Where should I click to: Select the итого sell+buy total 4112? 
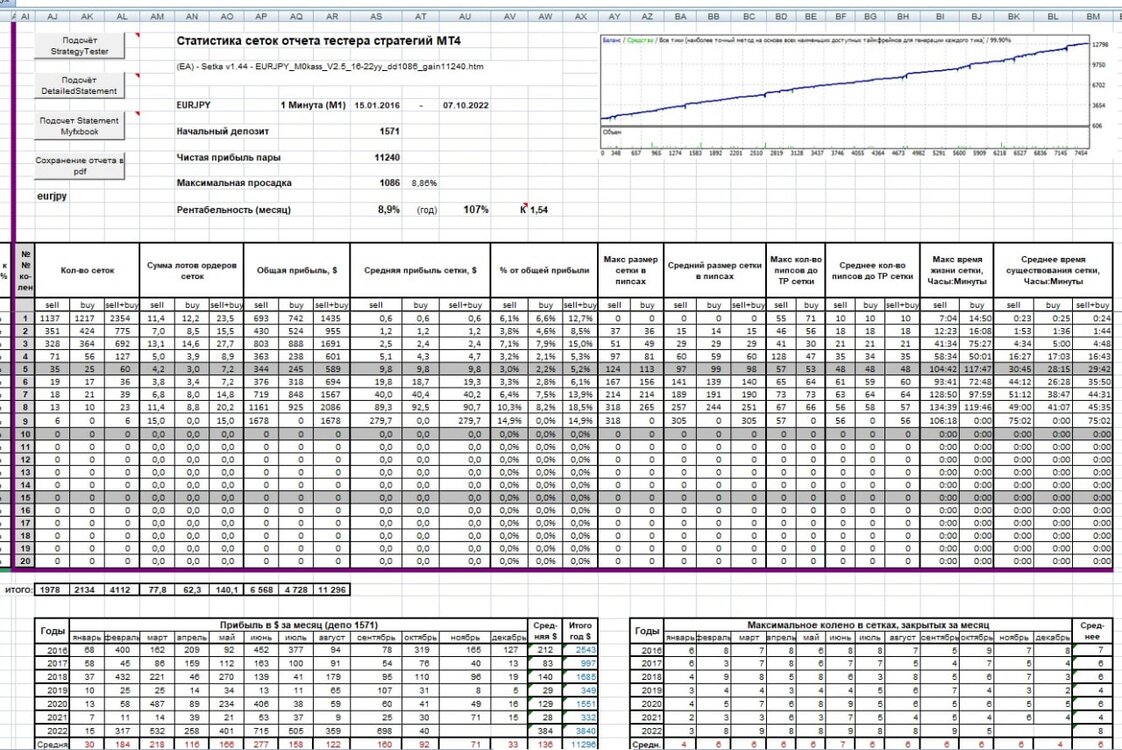(122, 590)
